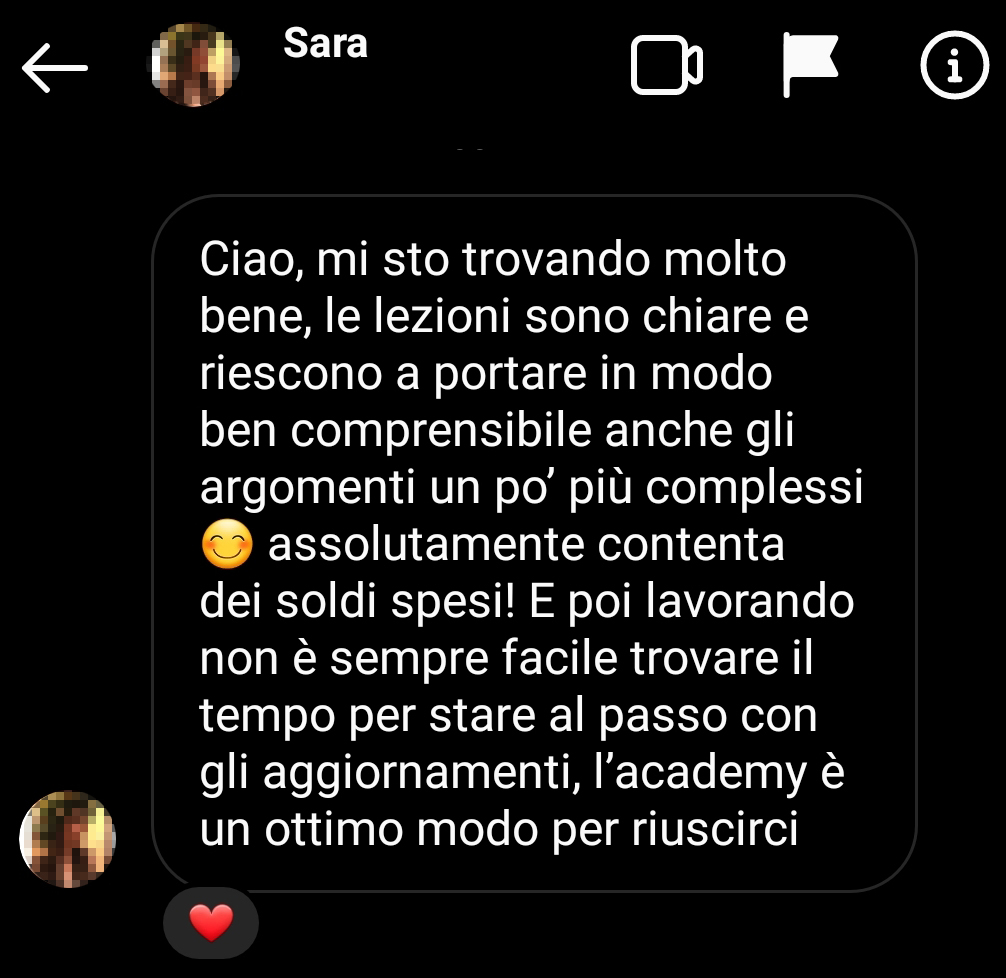The height and width of the screenshot is (978, 1006).
Task: Select the message bubble from Sara
Action: [x=534, y=544]
